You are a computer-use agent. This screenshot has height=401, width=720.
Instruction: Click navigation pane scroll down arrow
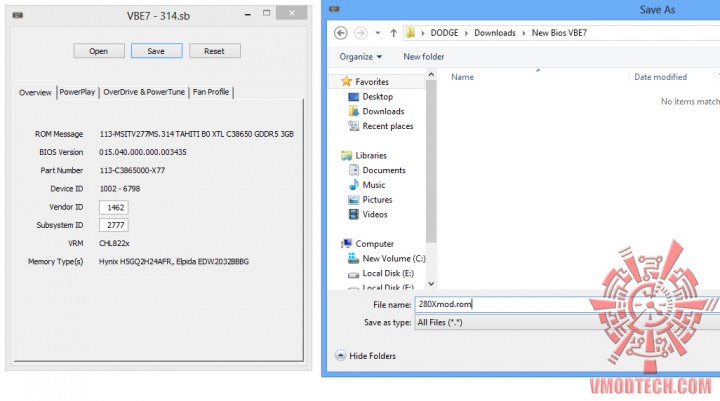431,284
